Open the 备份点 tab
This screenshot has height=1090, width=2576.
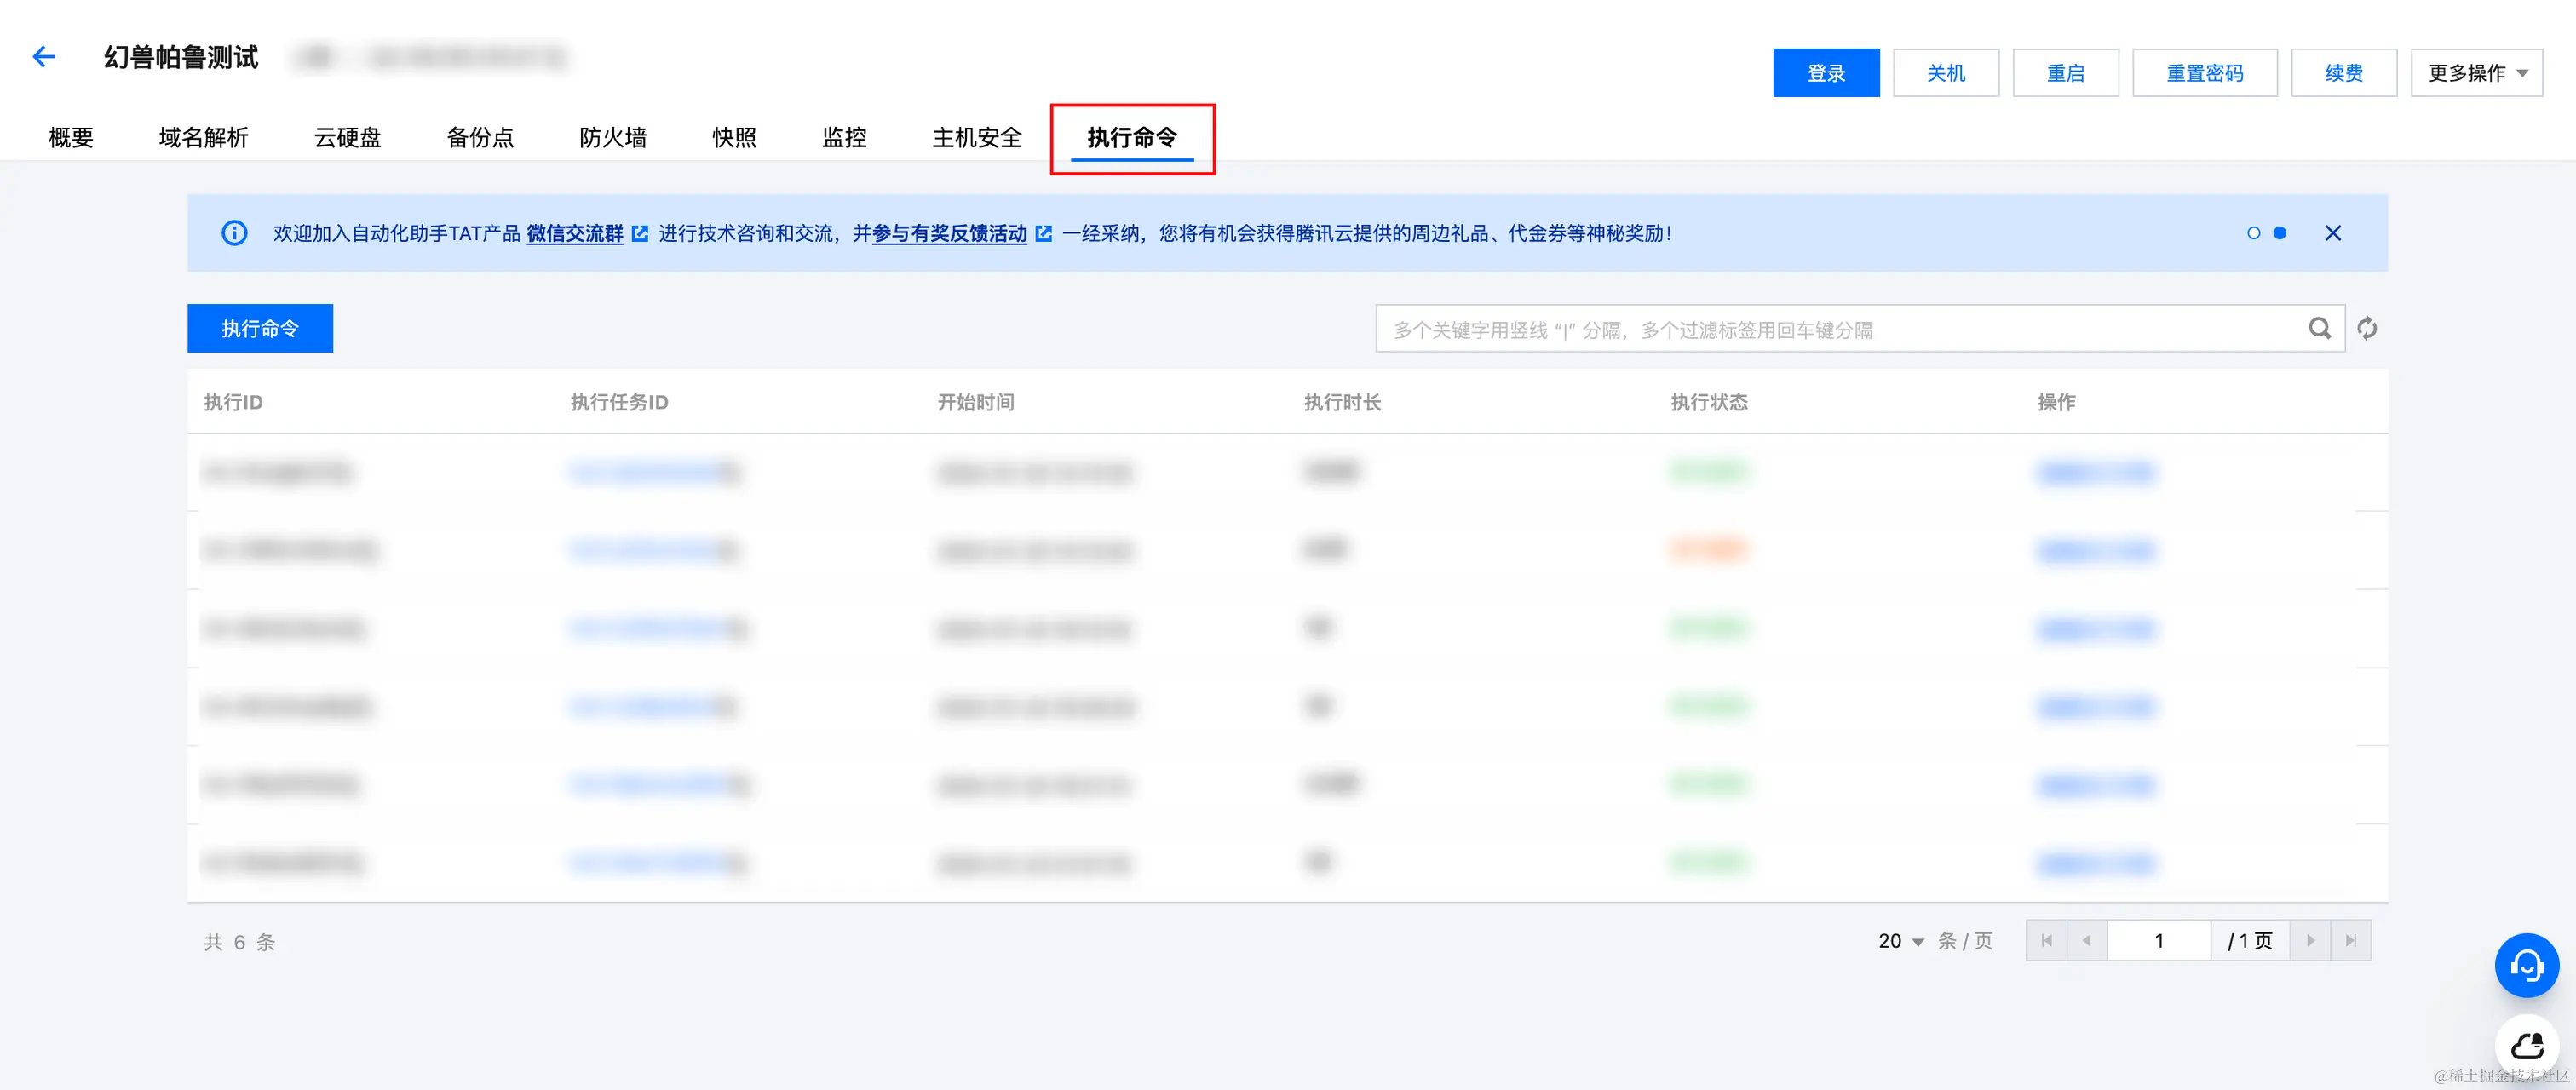pos(480,137)
